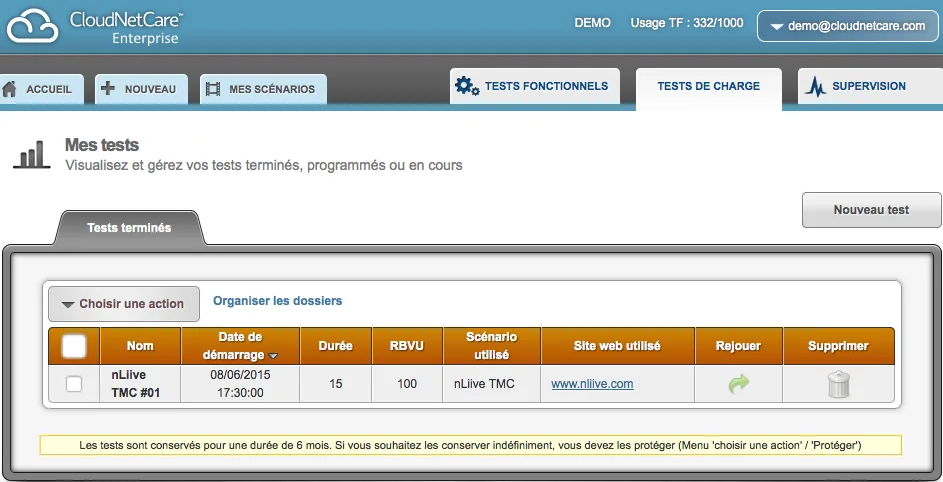
Task: Click the plus icon on Nouveau tab
Action: click(108, 88)
